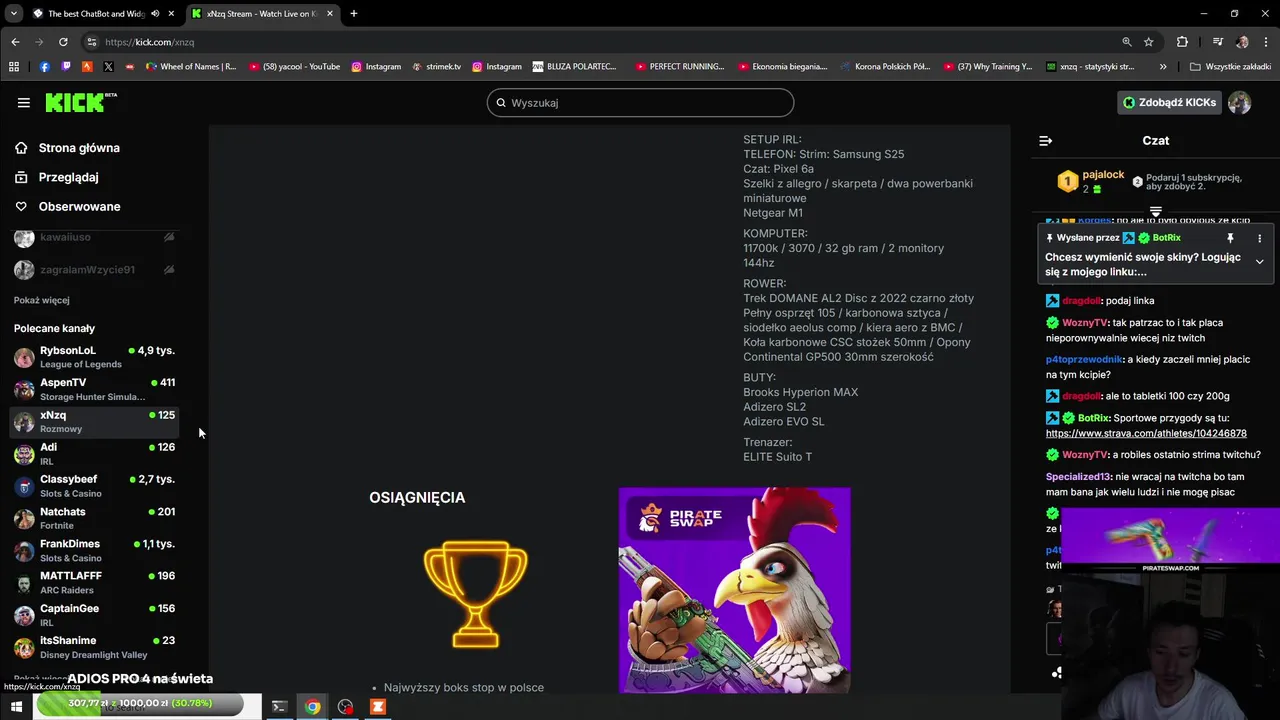
Task: Open Windows Start menu
Action: point(16,707)
